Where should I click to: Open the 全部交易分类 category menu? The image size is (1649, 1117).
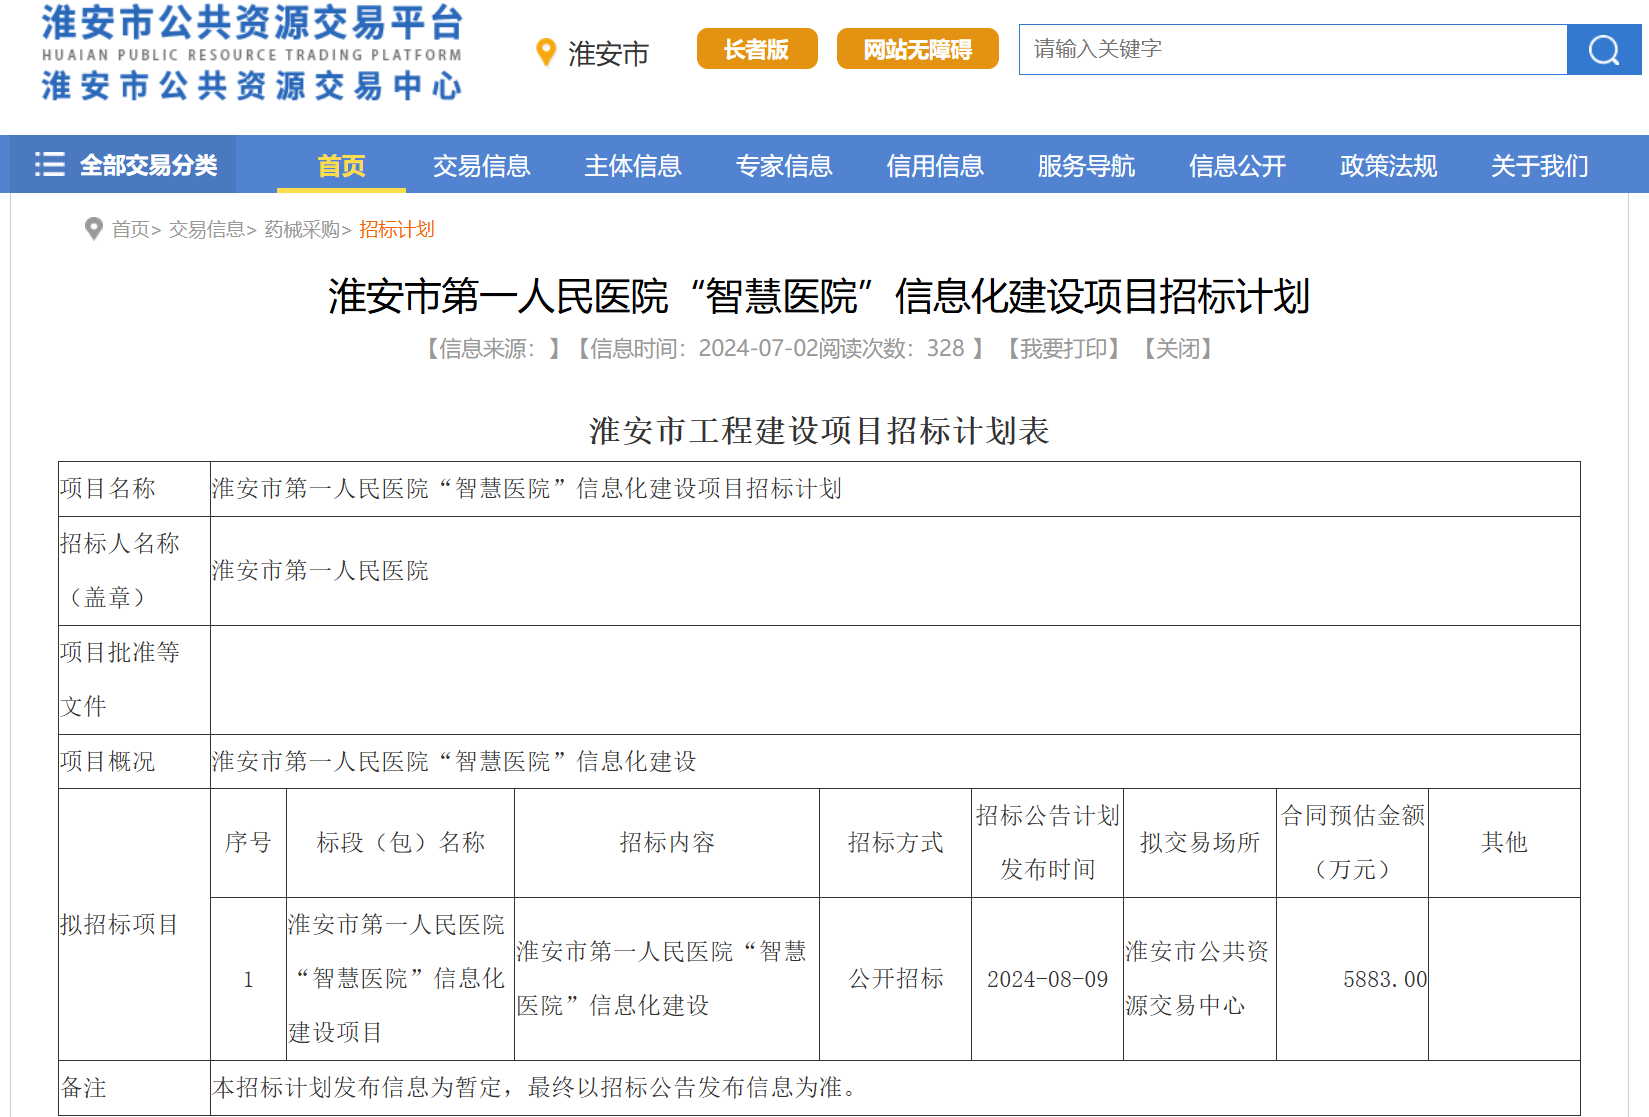147,165
